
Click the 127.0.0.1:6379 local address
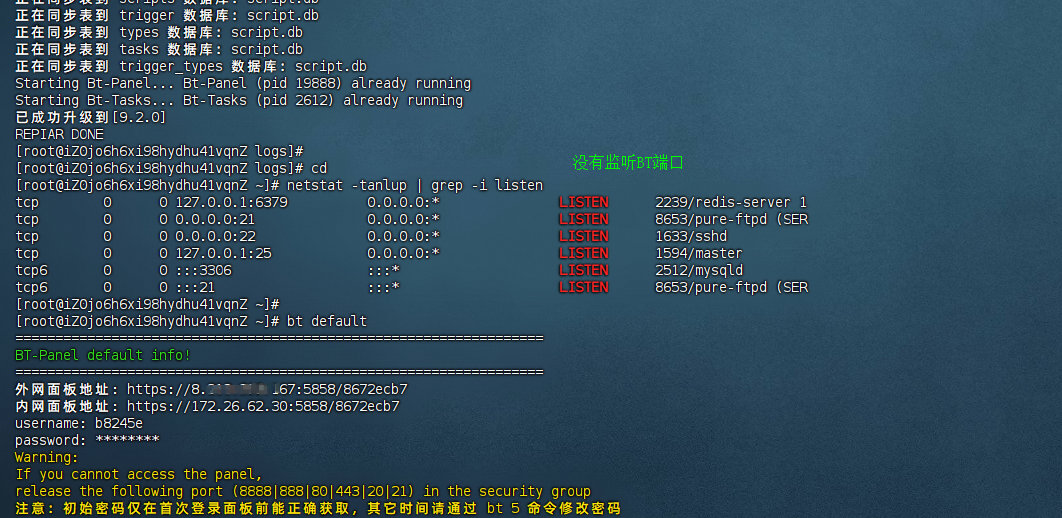[x=232, y=202]
